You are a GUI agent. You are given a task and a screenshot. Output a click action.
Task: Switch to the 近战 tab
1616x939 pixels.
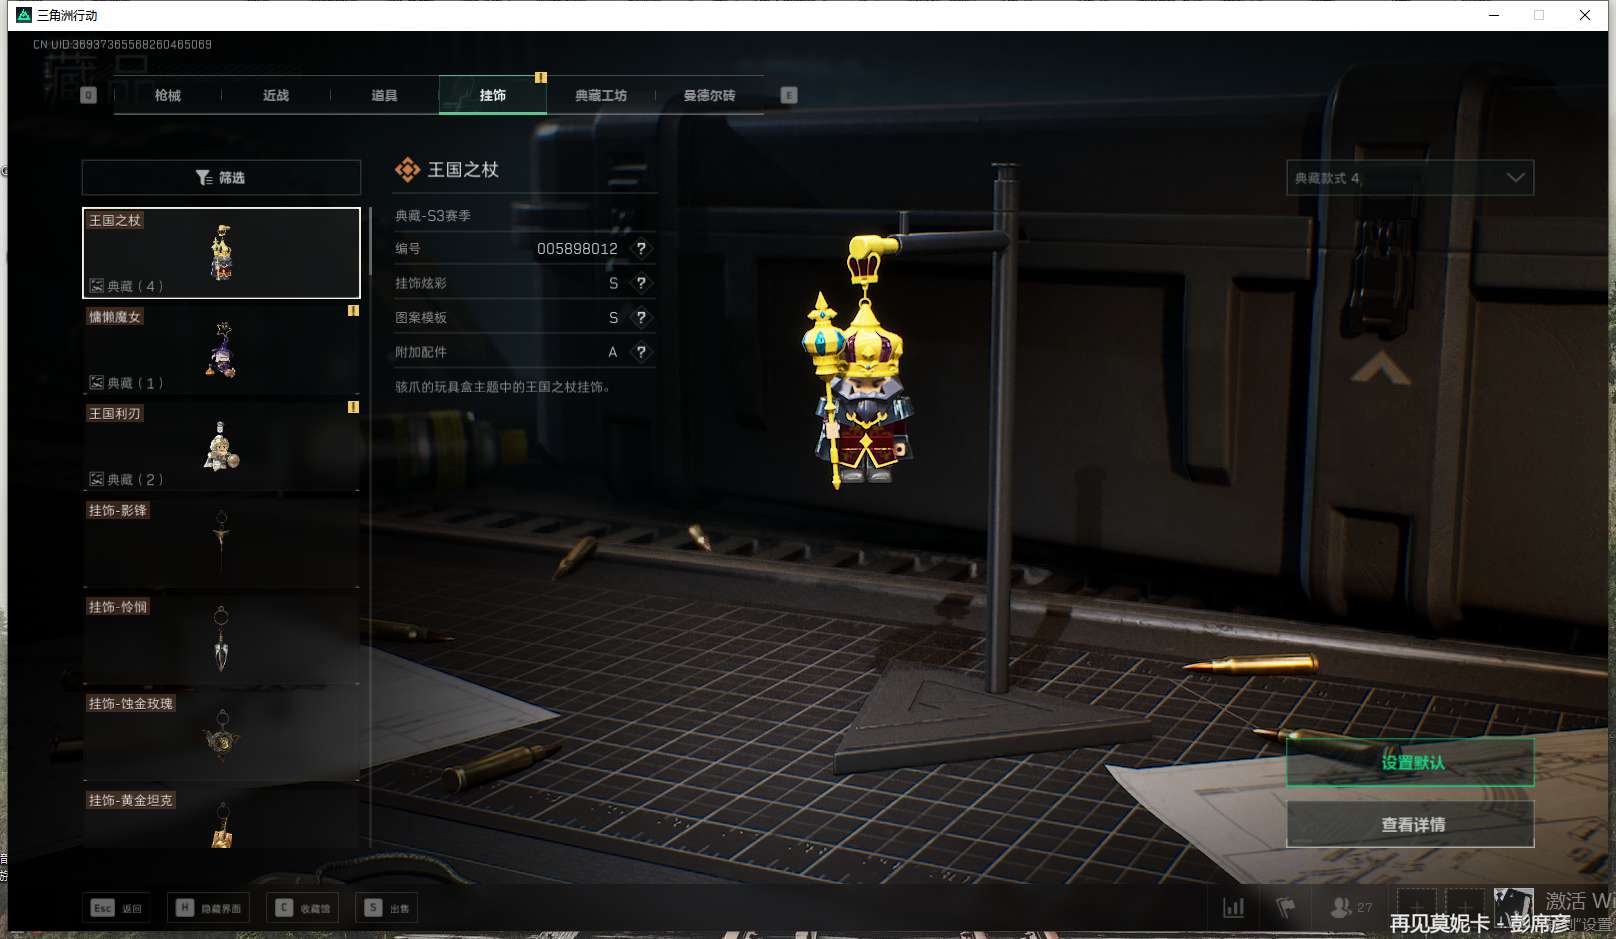(x=276, y=95)
